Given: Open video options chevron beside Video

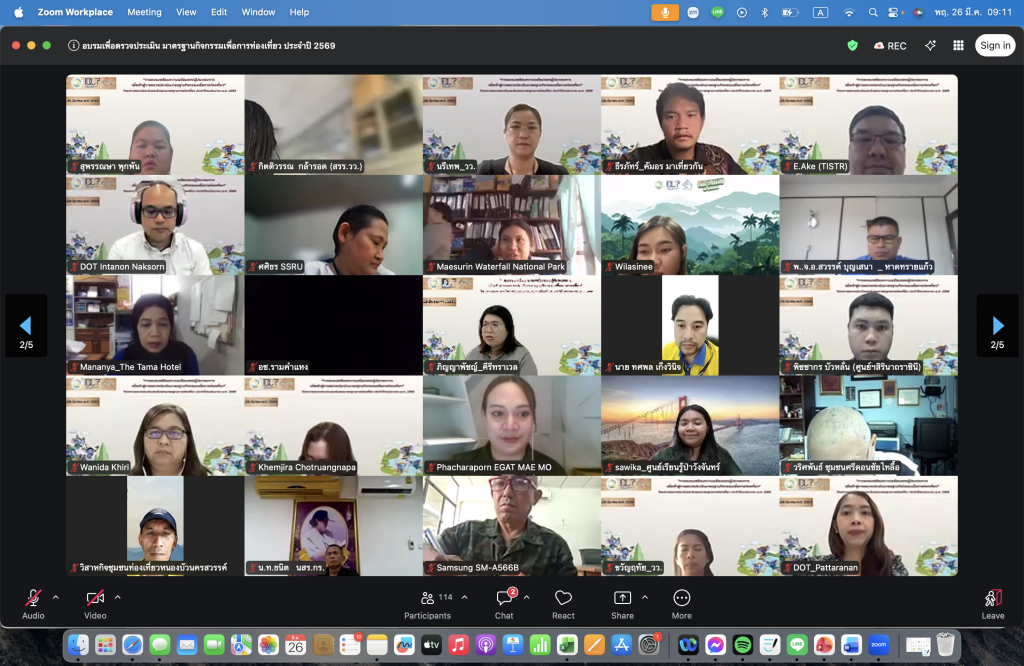Looking at the screenshot, I should [x=117, y=597].
